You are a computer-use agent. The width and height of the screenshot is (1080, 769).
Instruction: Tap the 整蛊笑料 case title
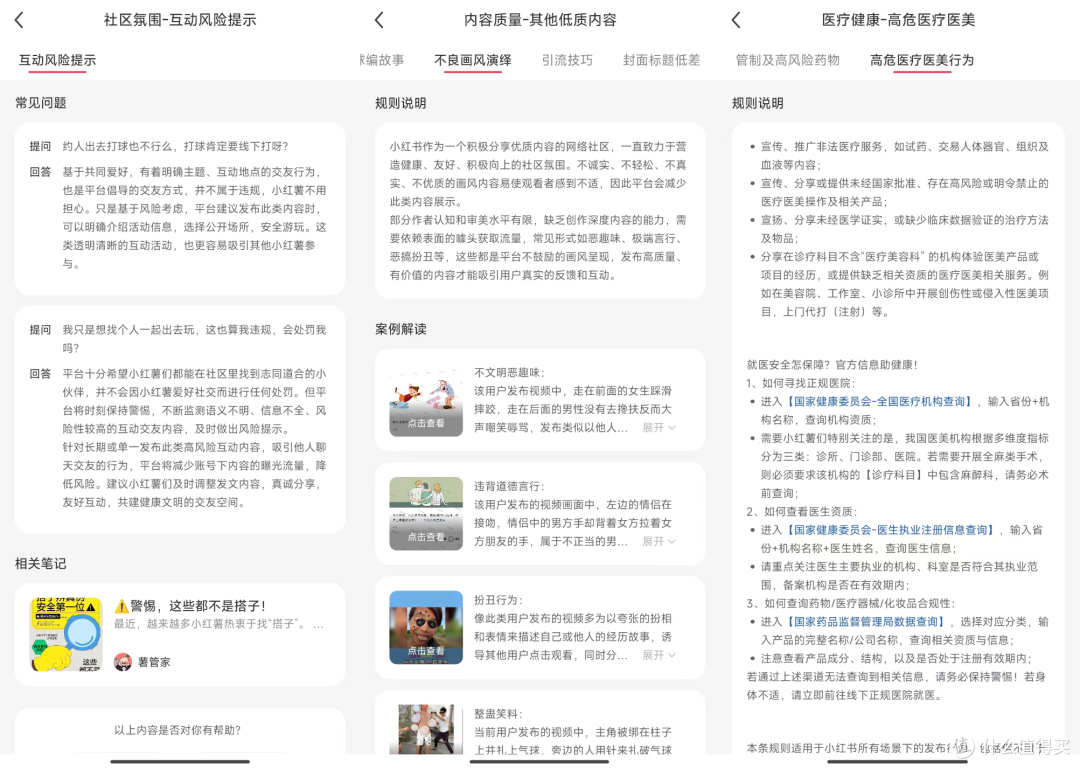coord(498,714)
